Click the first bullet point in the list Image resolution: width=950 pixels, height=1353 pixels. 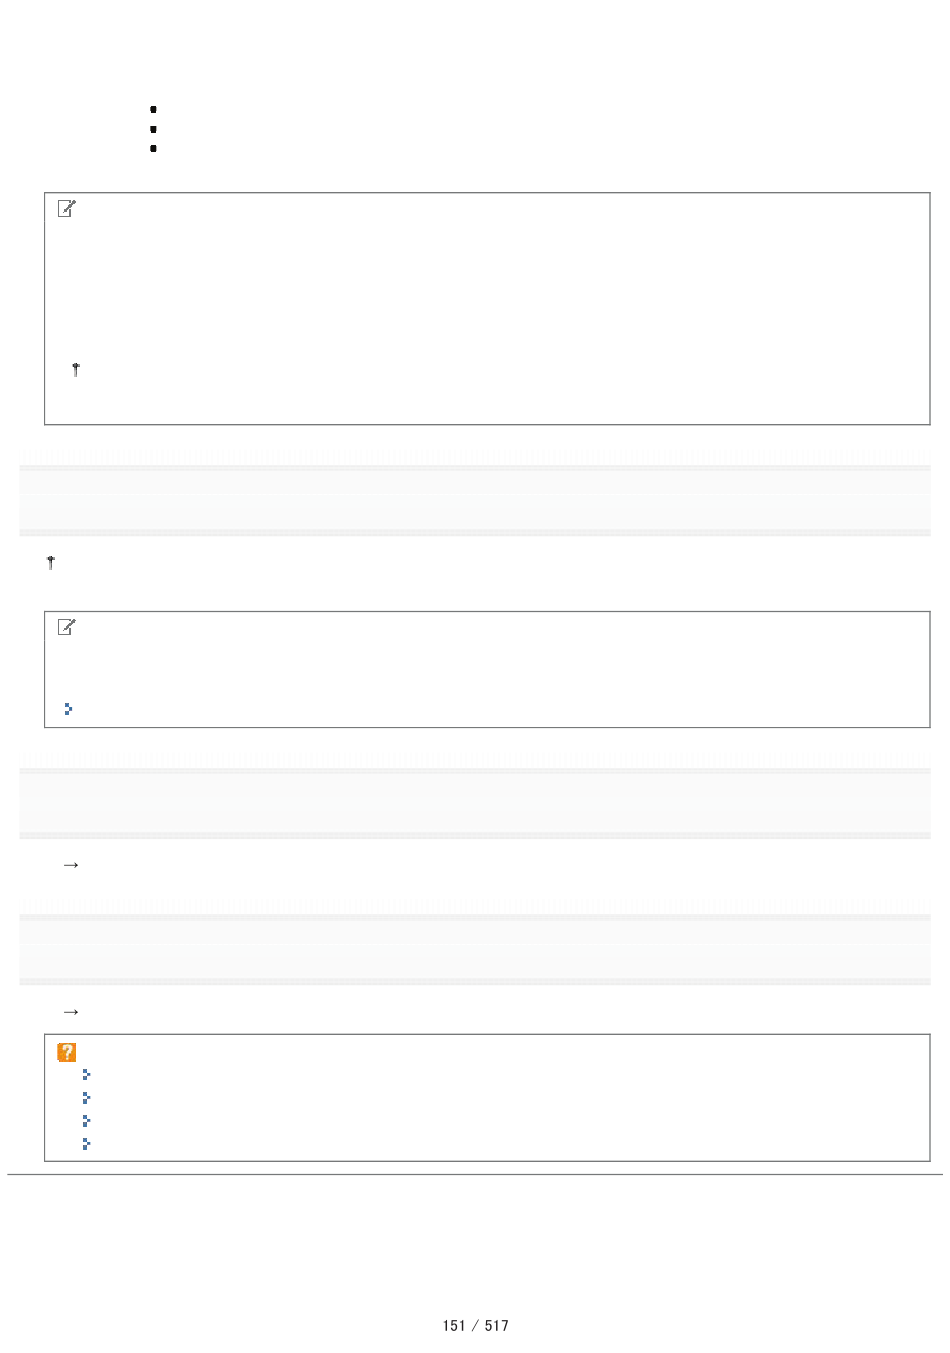click(154, 108)
